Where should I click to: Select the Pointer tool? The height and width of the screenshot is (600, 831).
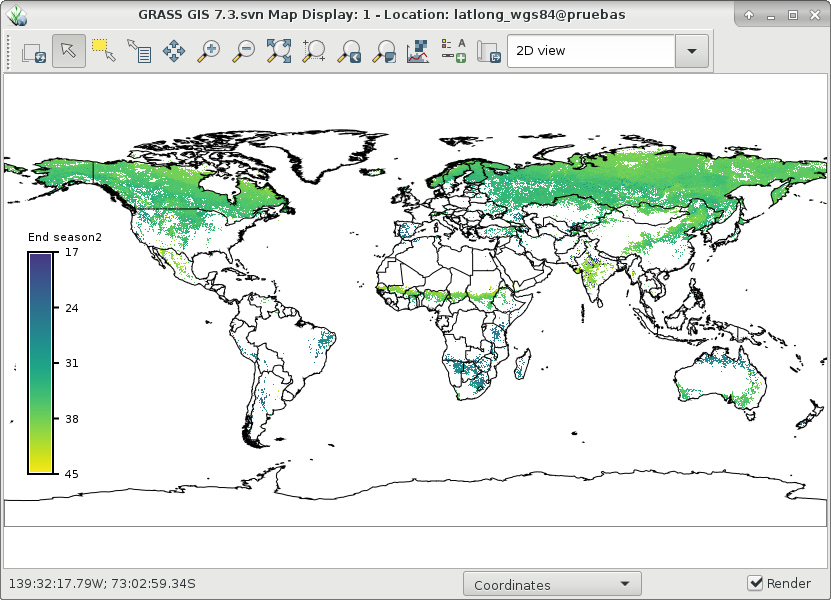(x=69, y=52)
